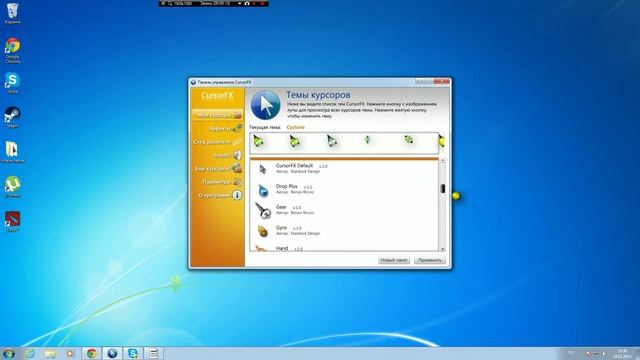The height and width of the screenshot is (360, 640).
Task: Switch to Chrome in the taskbar
Action: [91, 353]
